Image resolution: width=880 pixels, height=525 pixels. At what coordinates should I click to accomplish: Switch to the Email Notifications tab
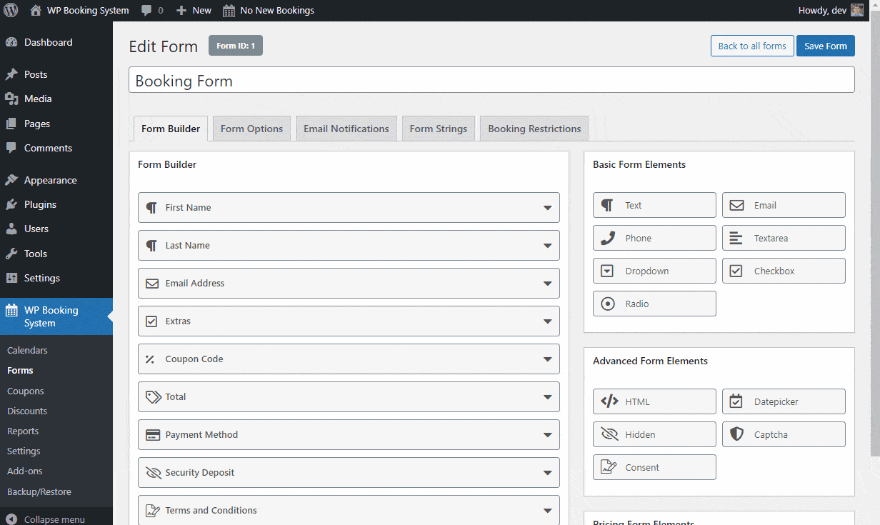[346, 129]
